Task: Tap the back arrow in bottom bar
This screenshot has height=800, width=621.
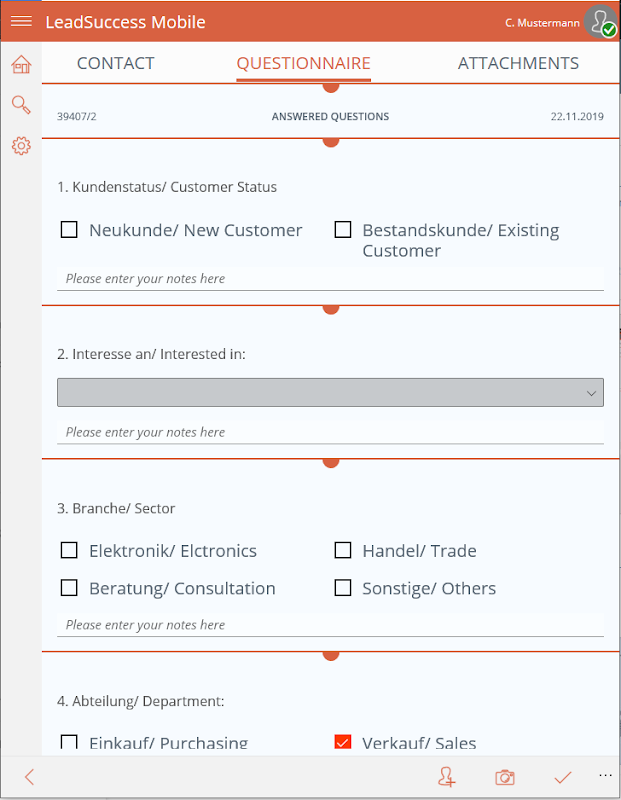Action: point(29,777)
